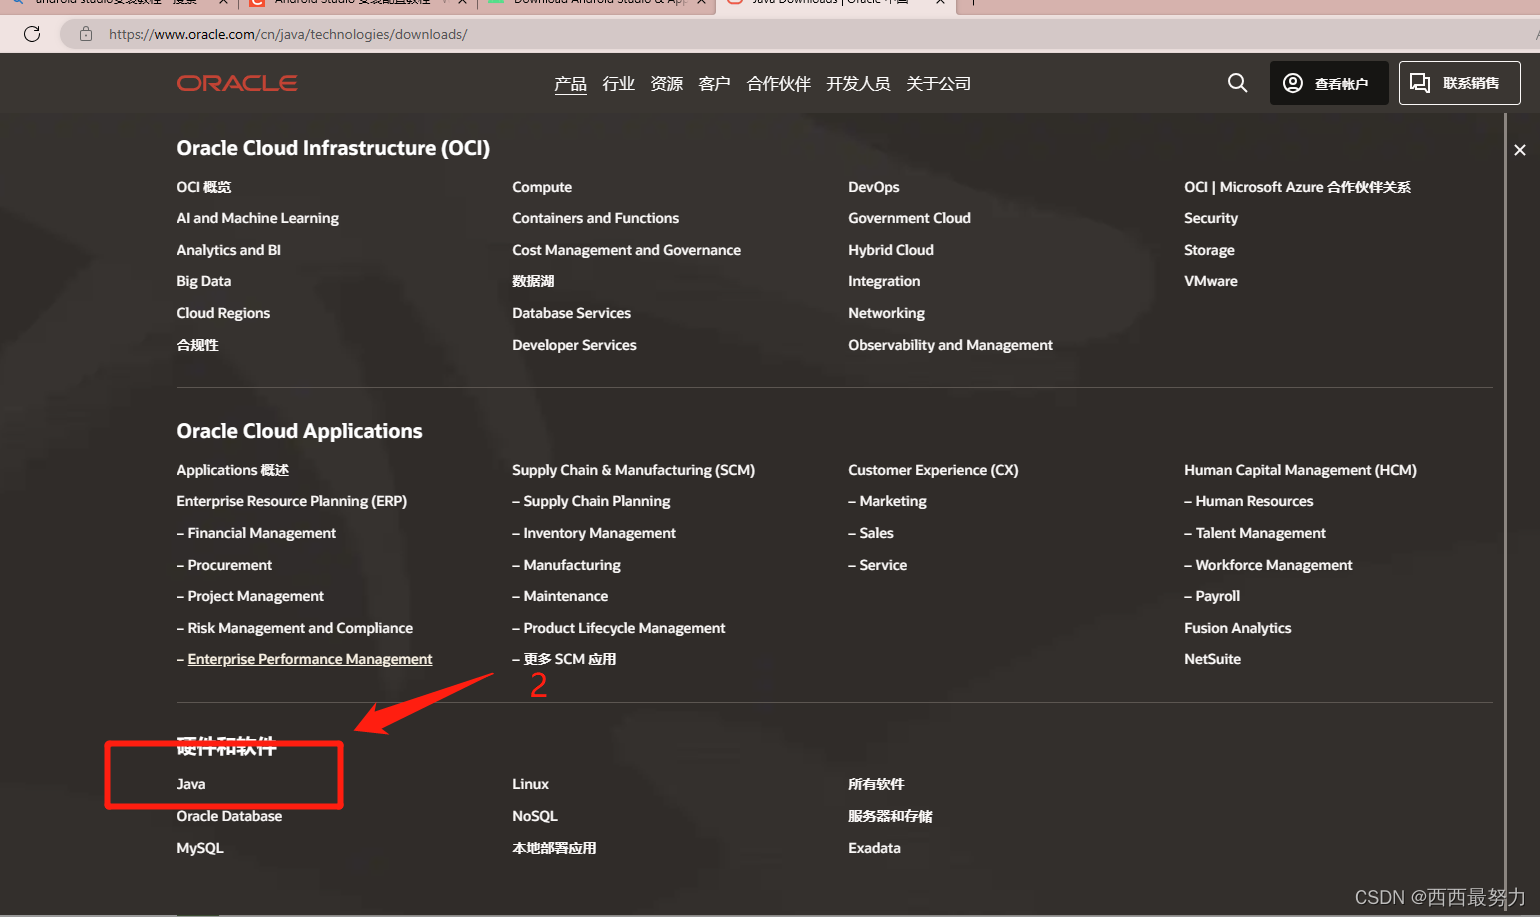Open Containers and Functions link

(x=595, y=218)
